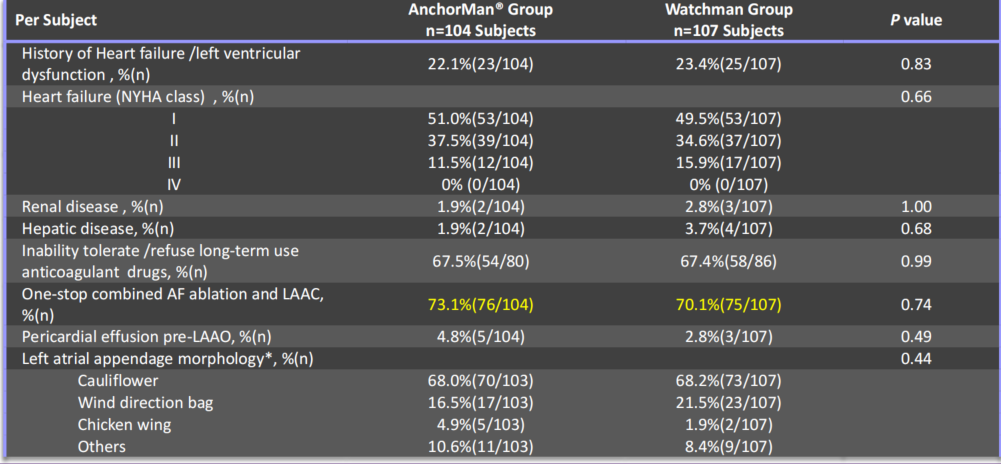
Task: Select the value 68.0%(70/103)
Action: [480, 381]
